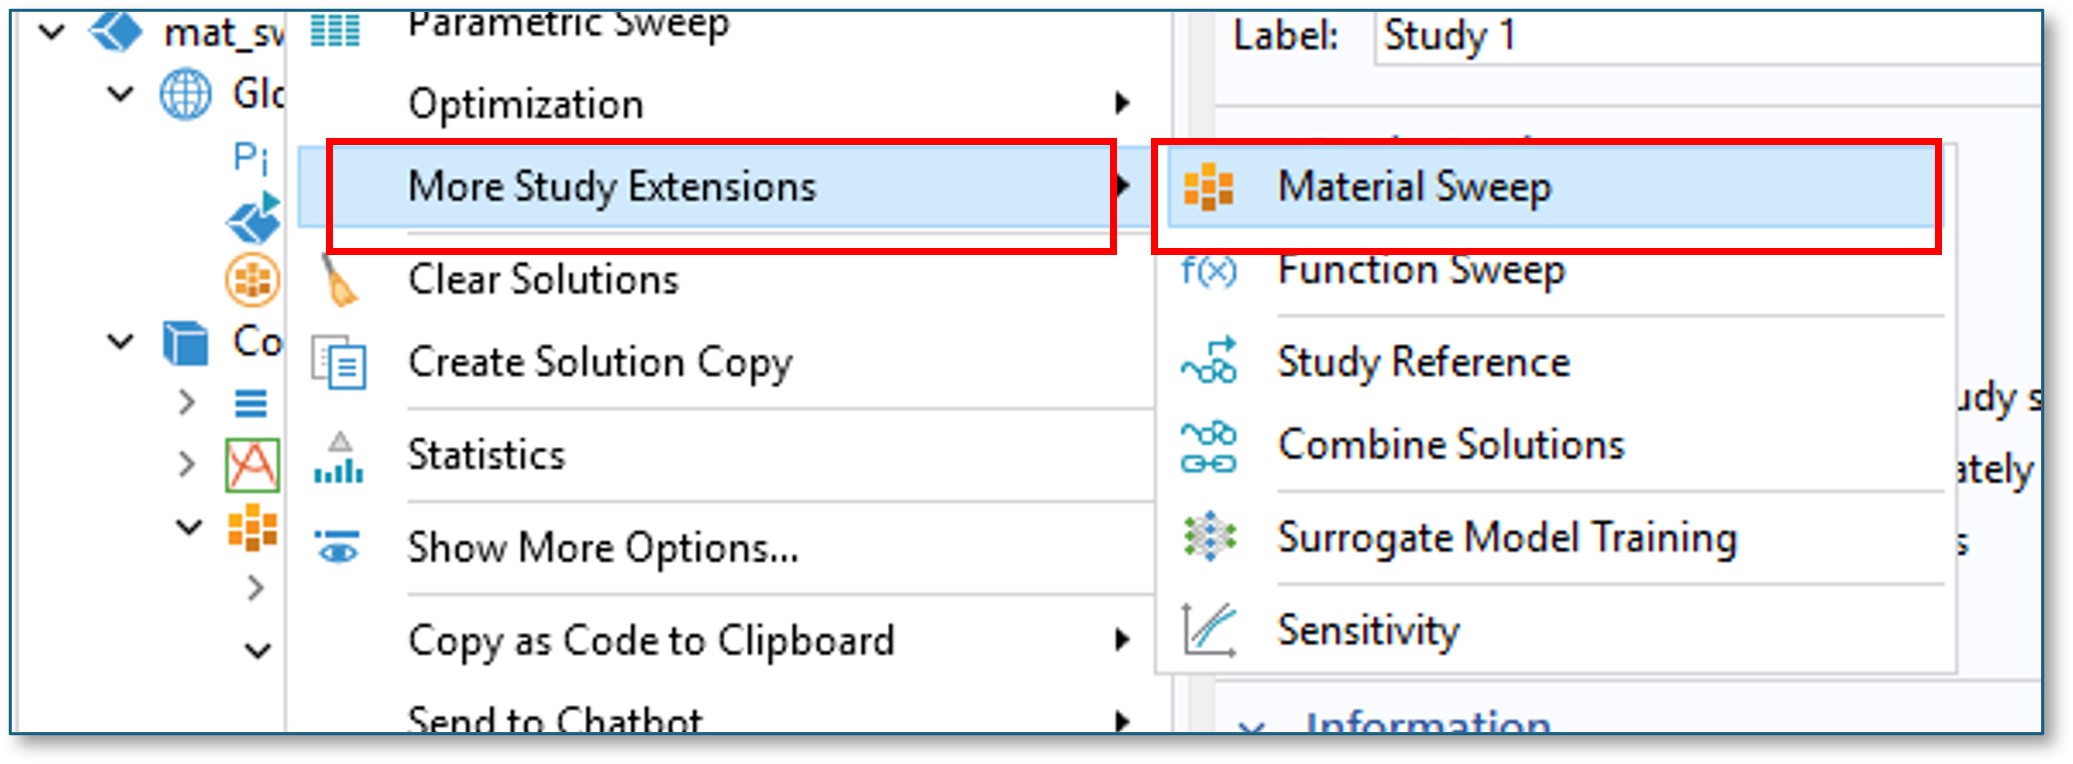Viewport: 2073px width, 764px height.
Task: Click the Create Solution Copy icon
Action: [x=339, y=362]
